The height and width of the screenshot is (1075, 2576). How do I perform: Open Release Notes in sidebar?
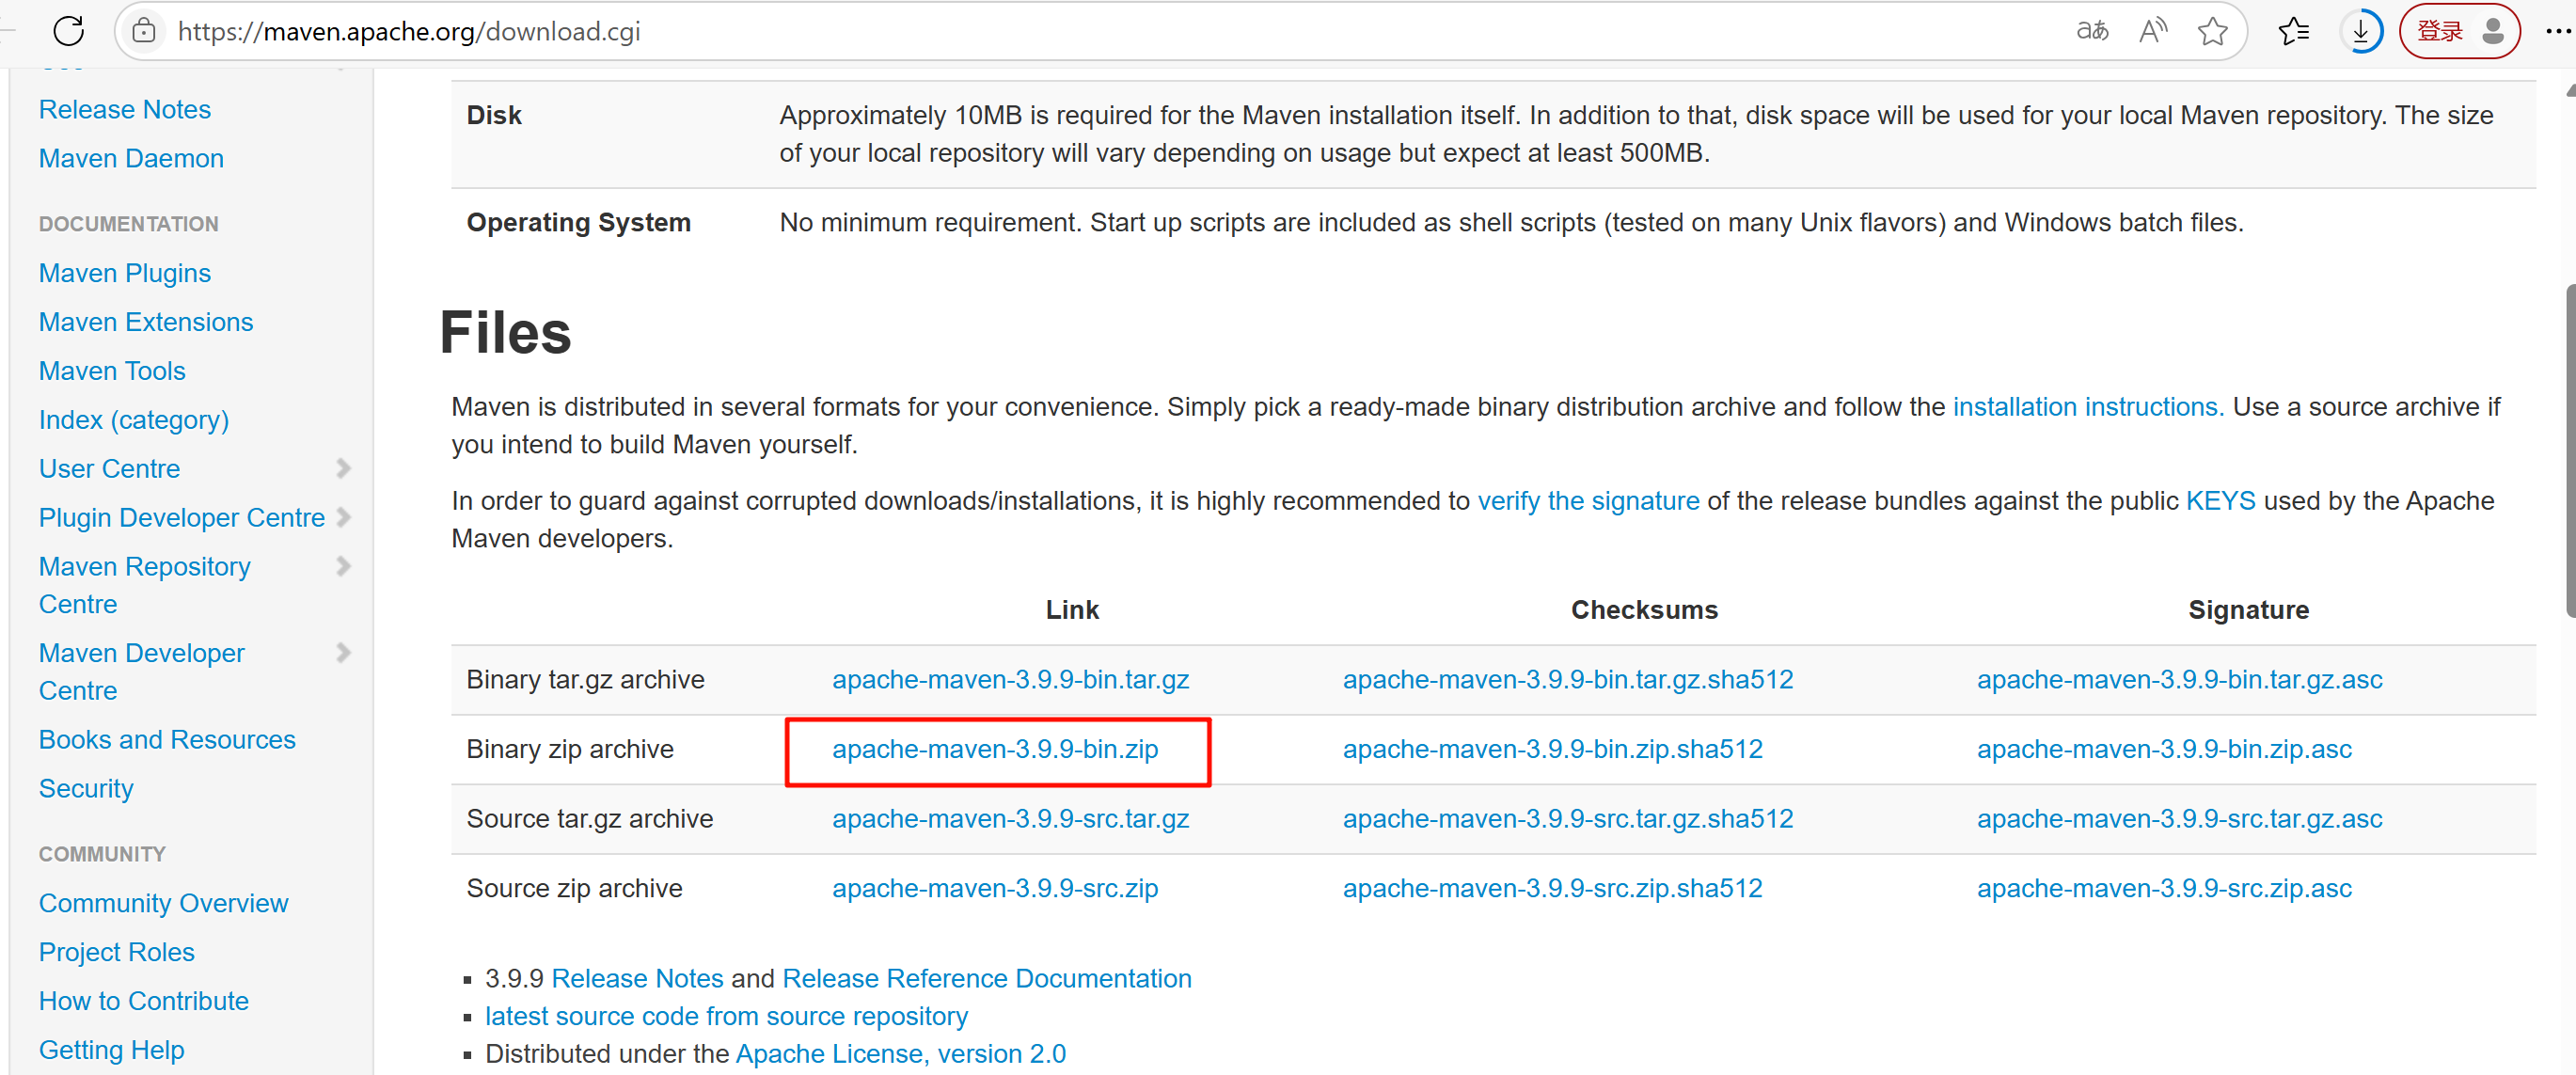124,109
